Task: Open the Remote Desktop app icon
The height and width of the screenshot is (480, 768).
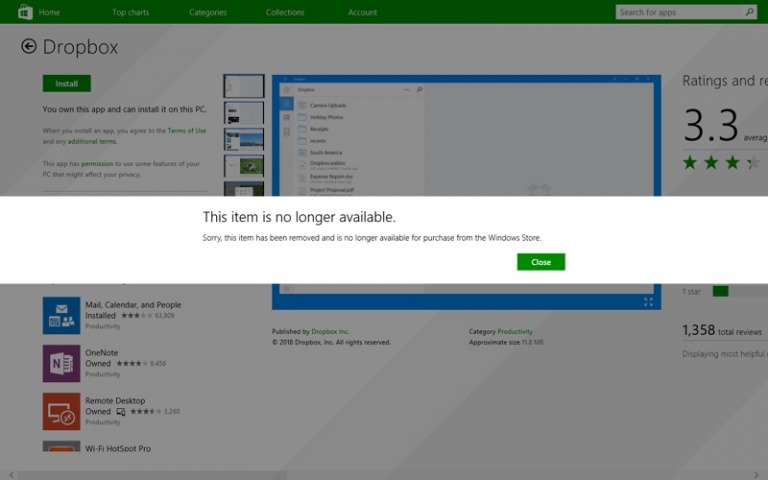Action: (61, 411)
